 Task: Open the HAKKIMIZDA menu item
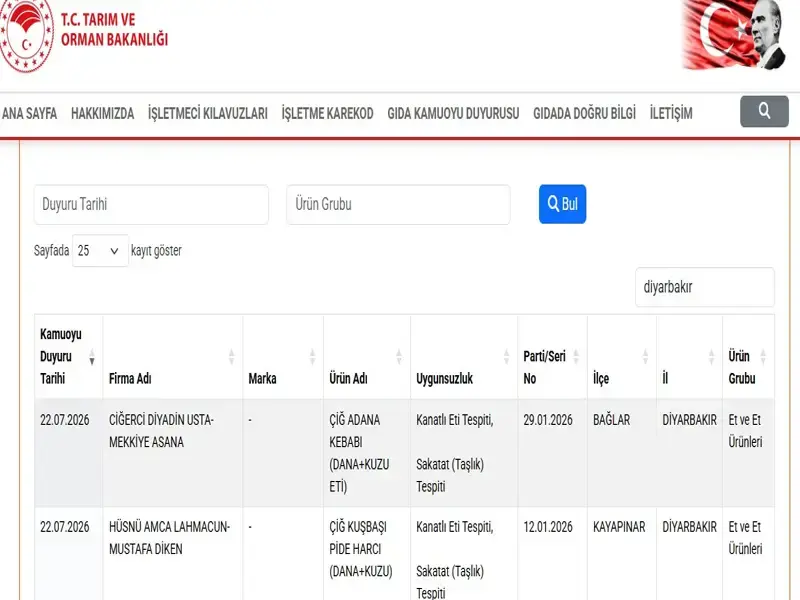[x=103, y=113]
